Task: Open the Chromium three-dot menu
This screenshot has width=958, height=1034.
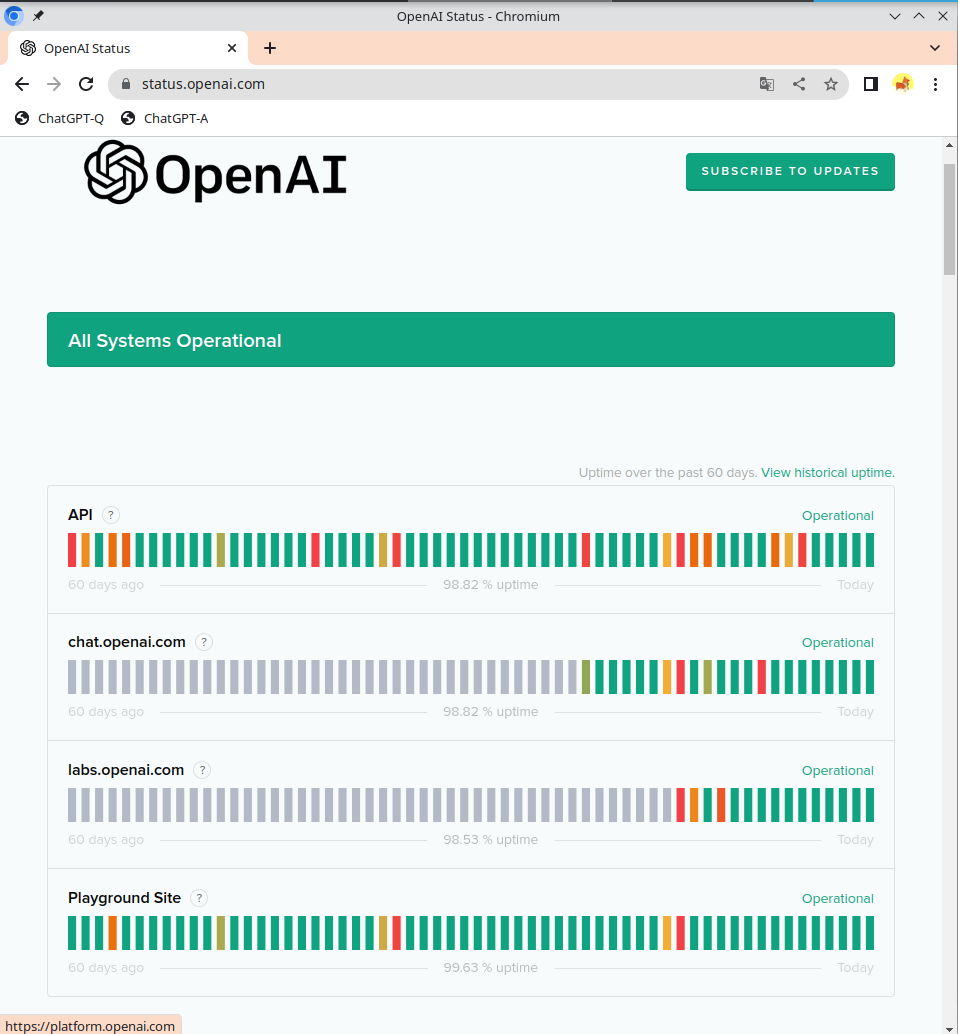Action: pyautogui.click(x=935, y=84)
